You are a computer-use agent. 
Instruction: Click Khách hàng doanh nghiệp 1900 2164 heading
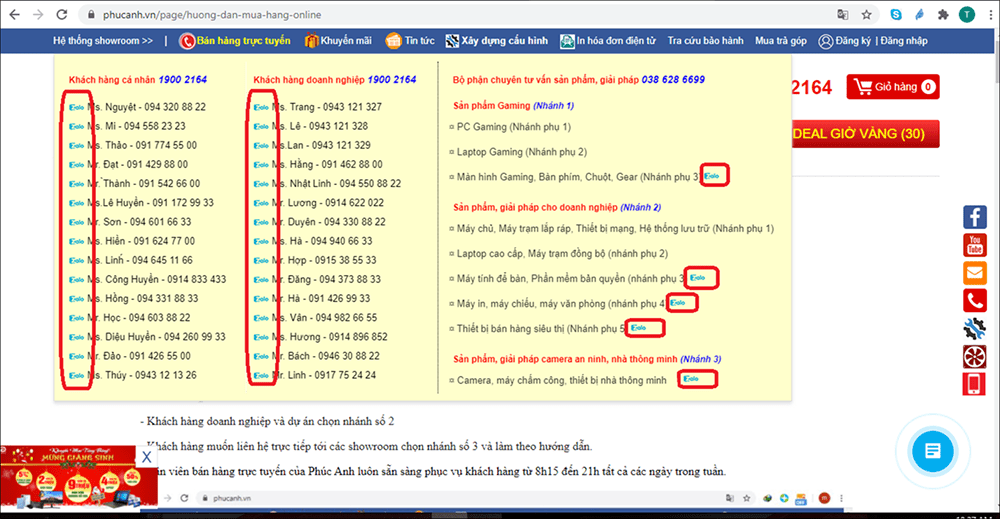[x=335, y=80]
